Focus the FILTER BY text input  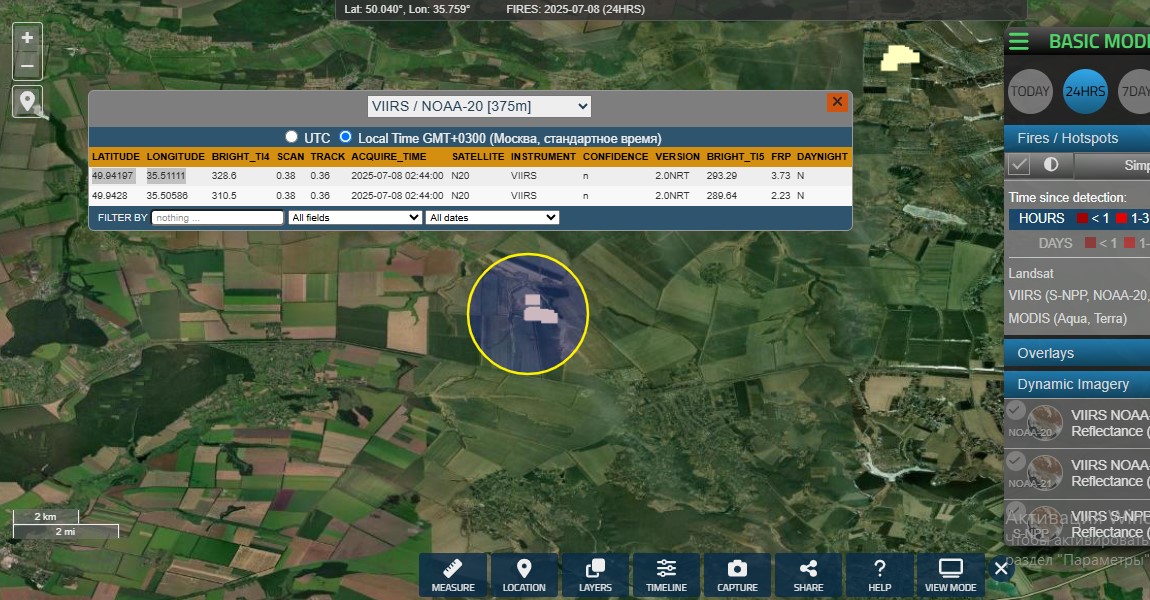click(217, 218)
